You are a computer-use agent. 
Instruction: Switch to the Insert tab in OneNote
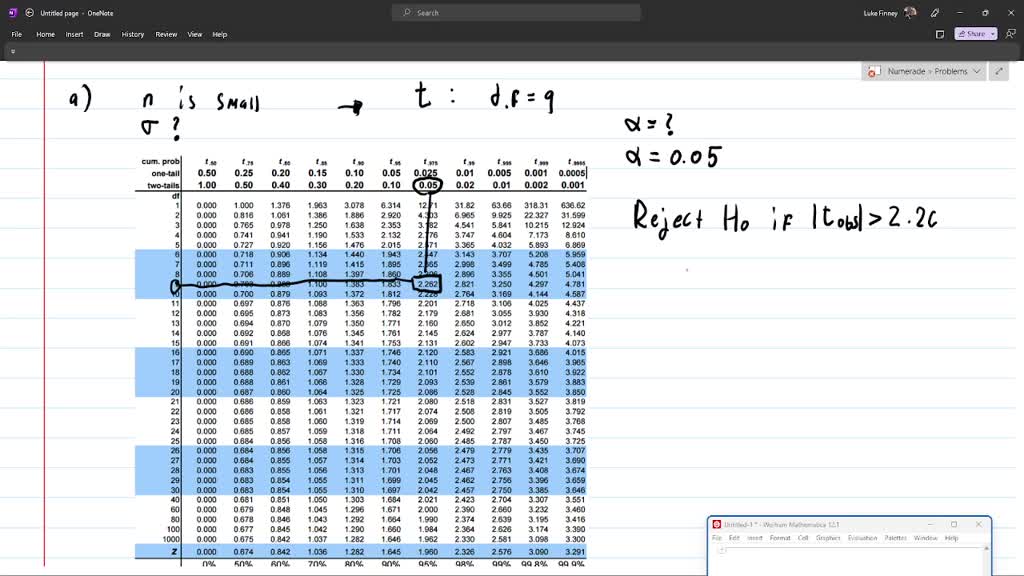coord(74,34)
